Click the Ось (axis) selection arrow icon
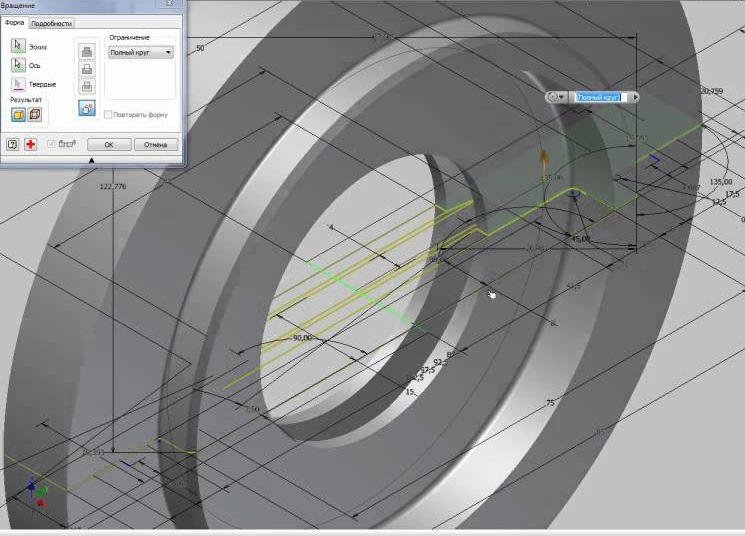This screenshot has height=536, width=745. click(x=17, y=65)
